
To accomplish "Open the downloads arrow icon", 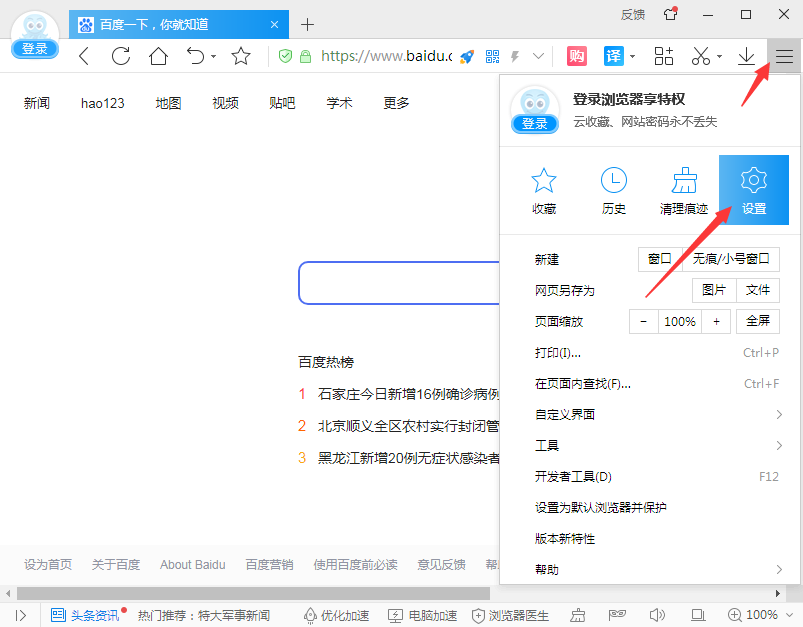I will (746, 56).
